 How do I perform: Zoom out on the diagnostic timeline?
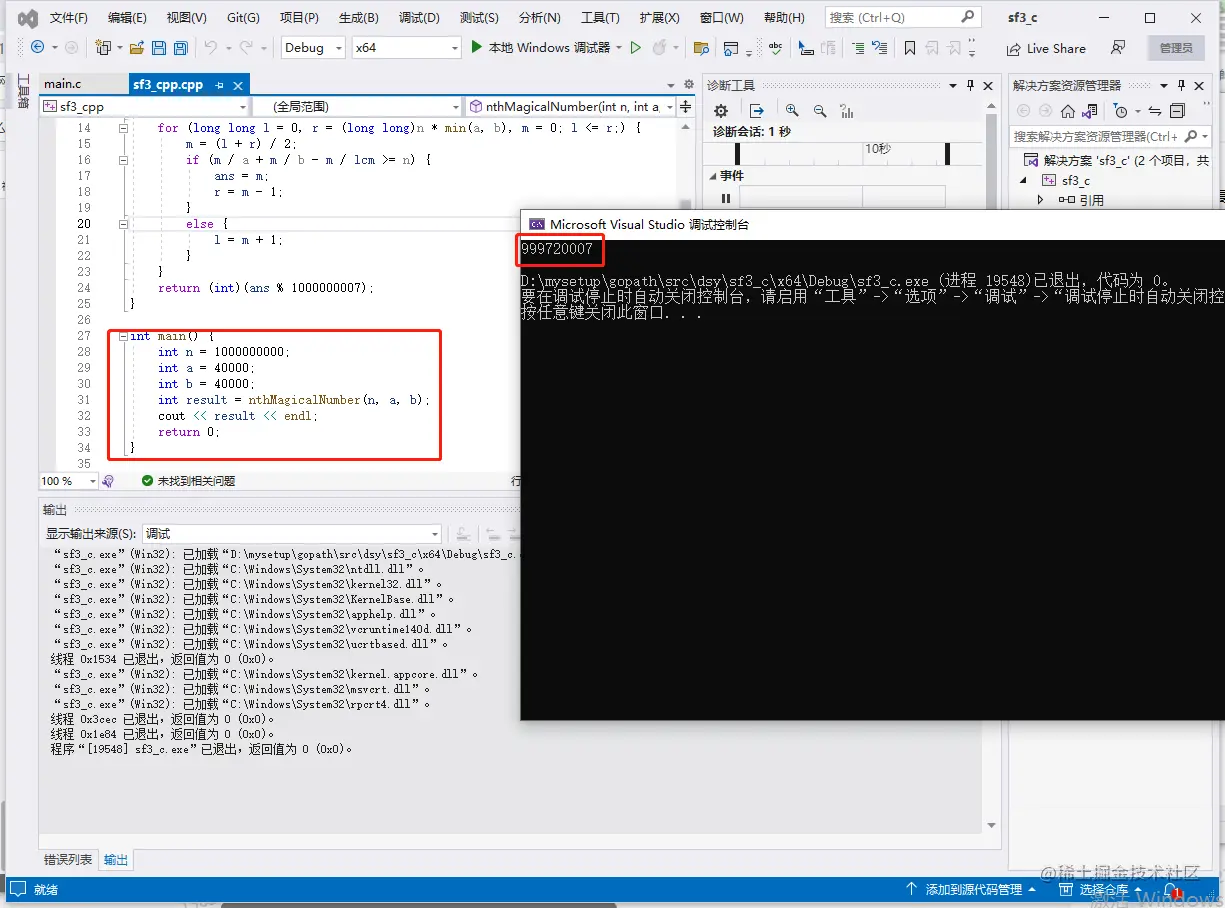coord(820,111)
